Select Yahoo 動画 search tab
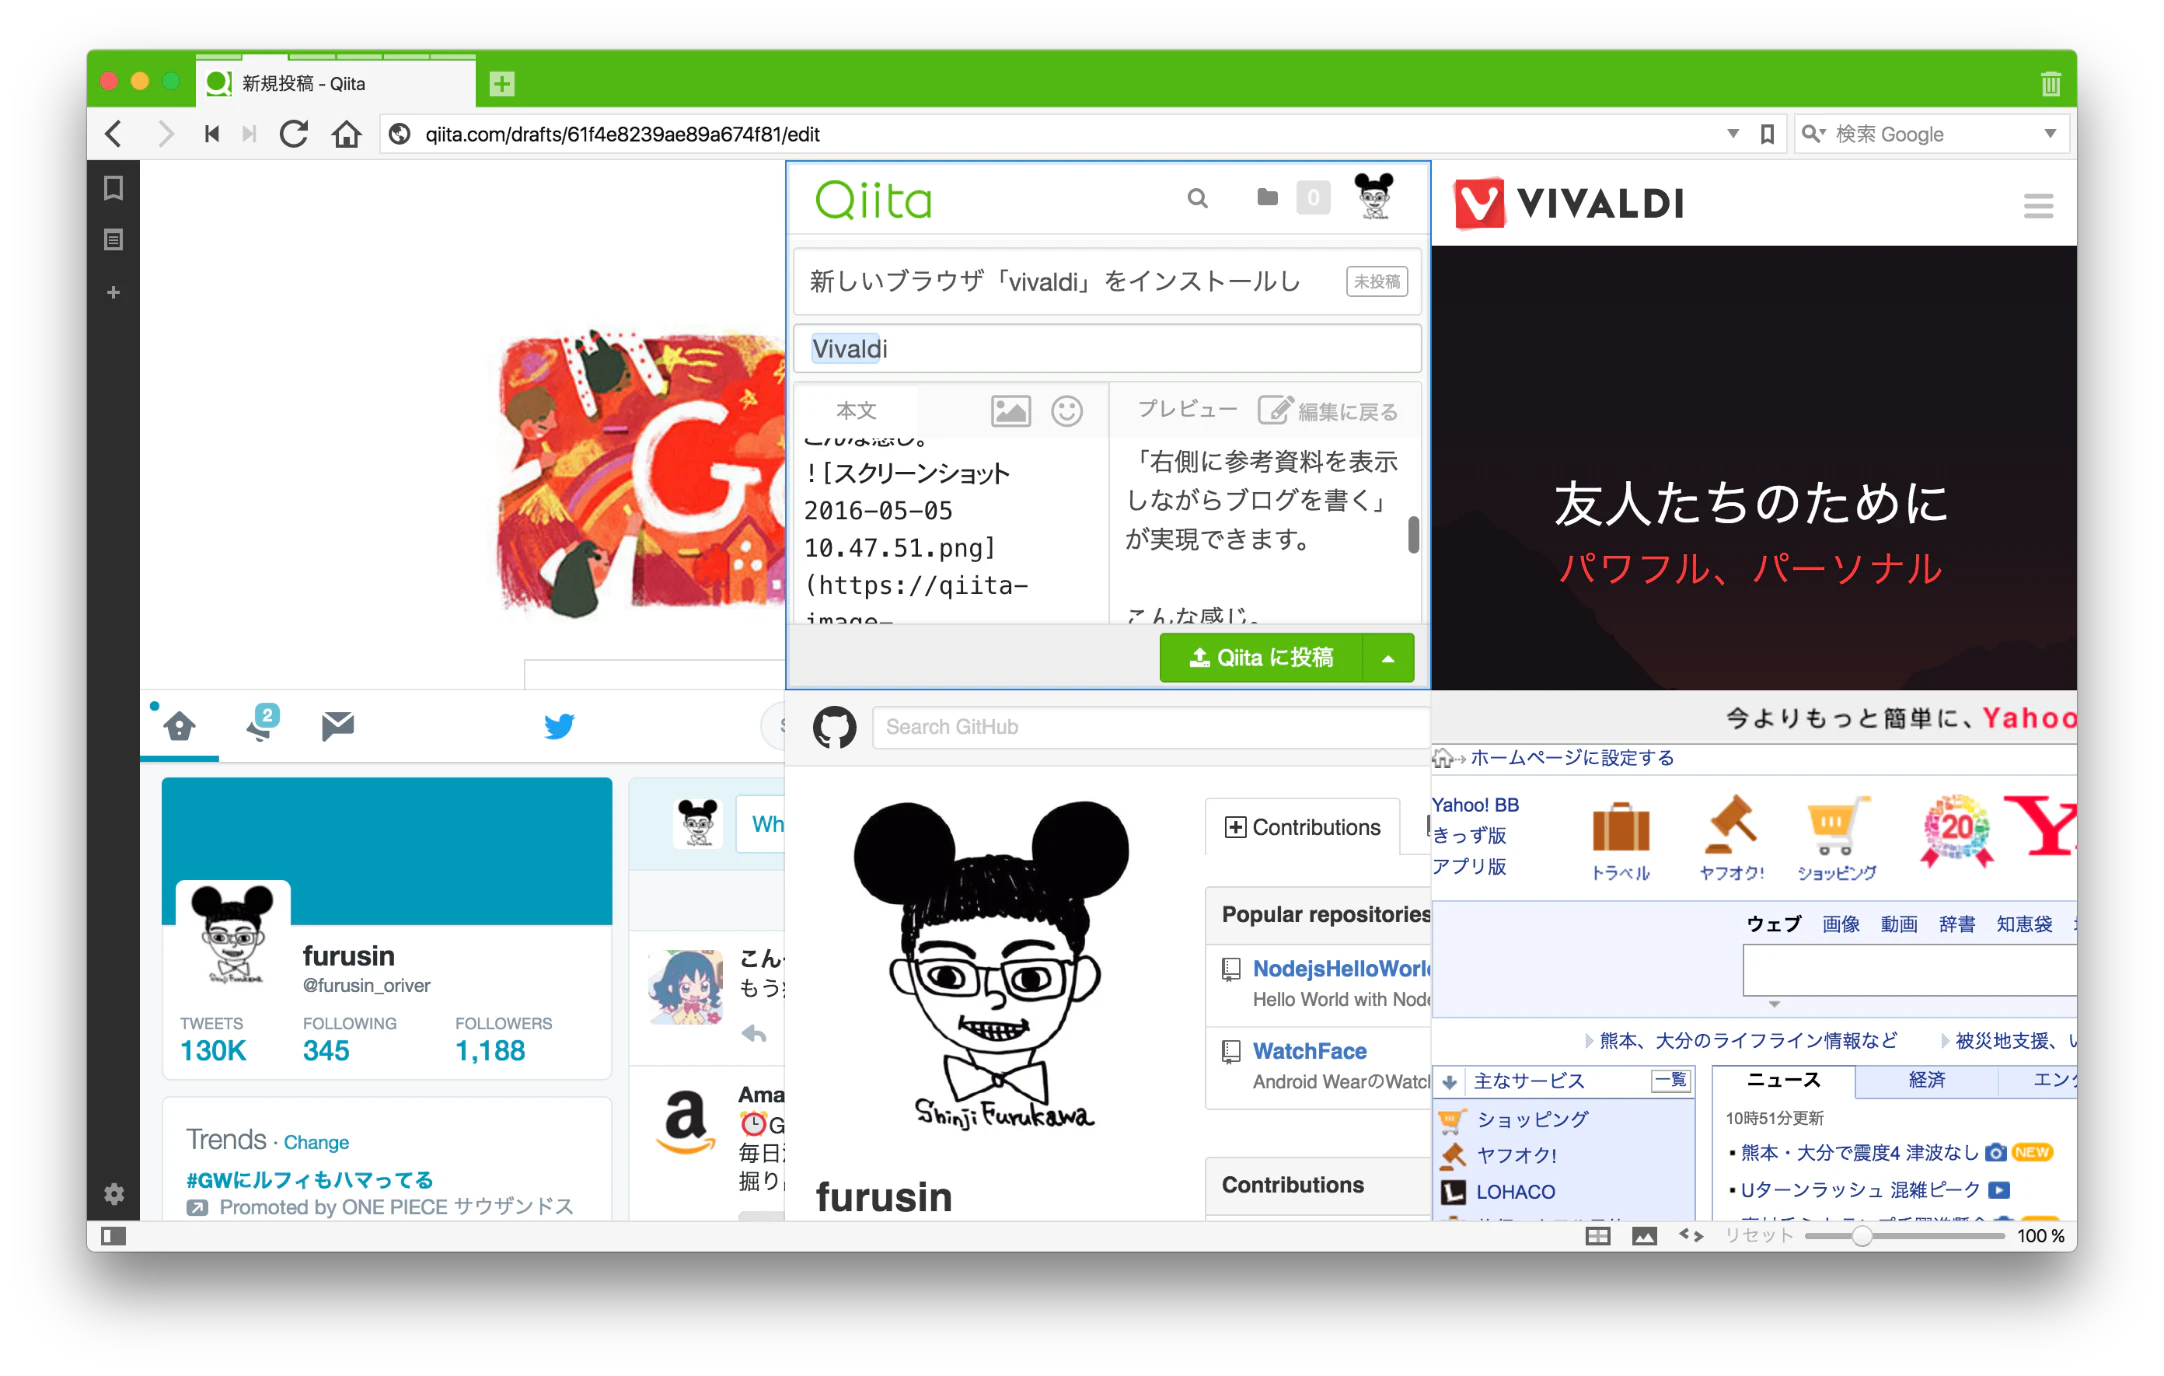Screen dimensions: 2164x1376 tap(1899, 924)
